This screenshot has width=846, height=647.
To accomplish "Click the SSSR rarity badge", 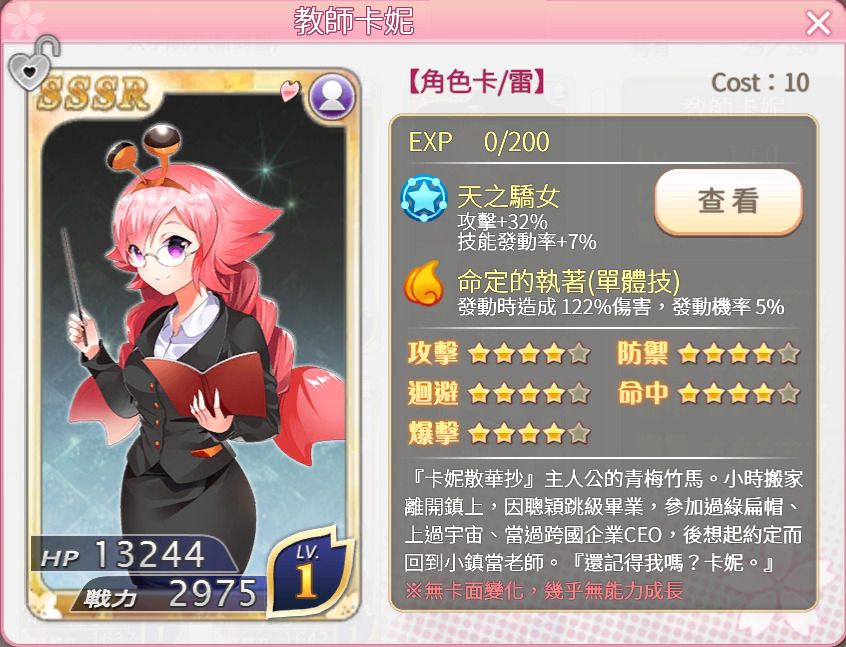I will [x=93, y=93].
